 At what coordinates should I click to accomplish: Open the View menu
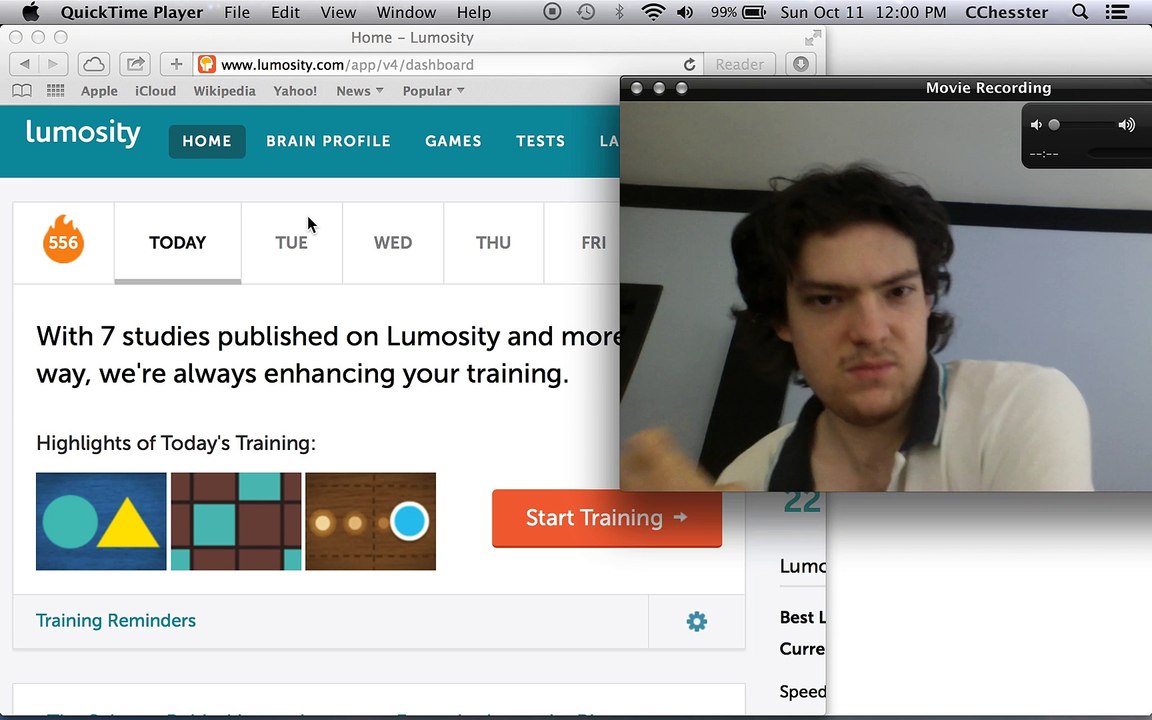coord(338,12)
